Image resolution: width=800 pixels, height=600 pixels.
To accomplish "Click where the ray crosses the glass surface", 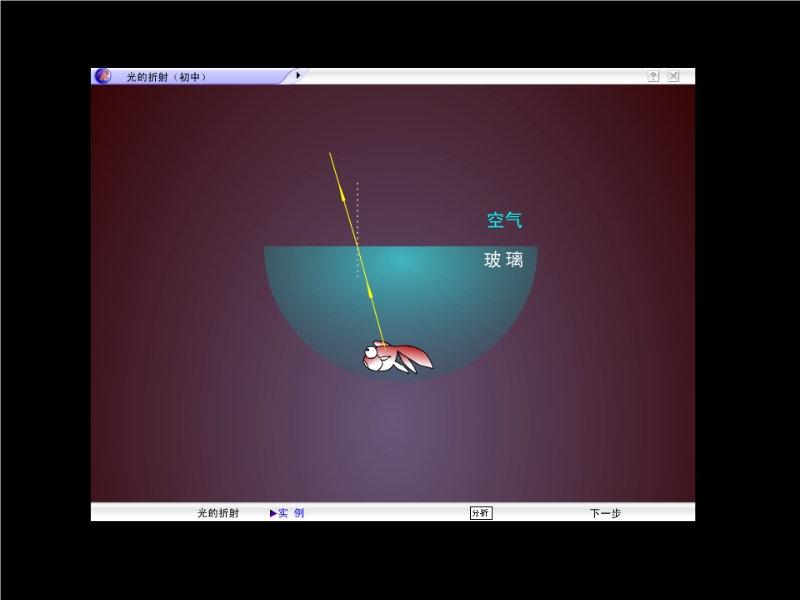I will coord(357,247).
